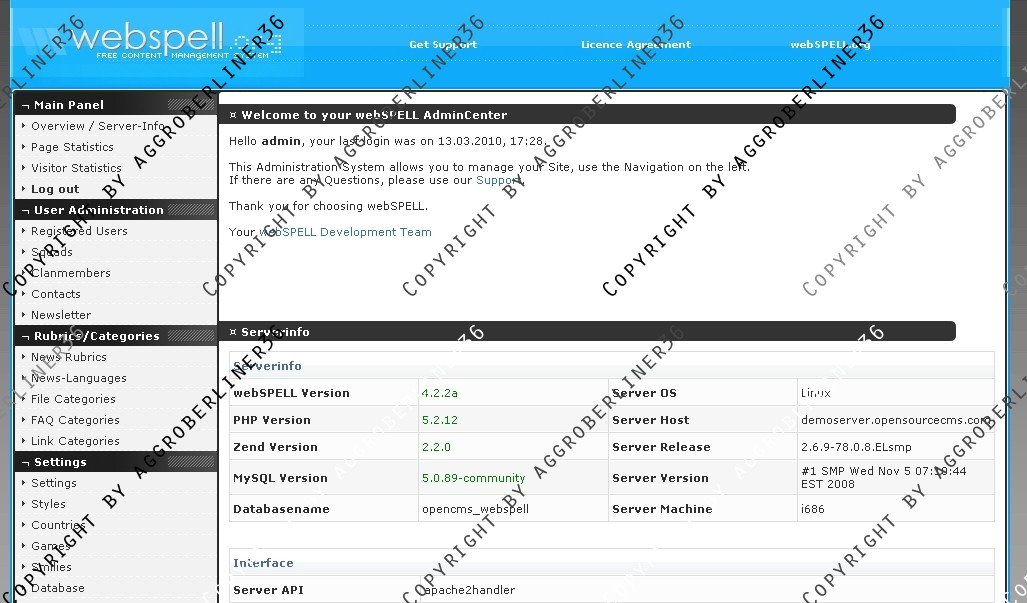Click the webSPELL logo in the header

[x=160, y=41]
